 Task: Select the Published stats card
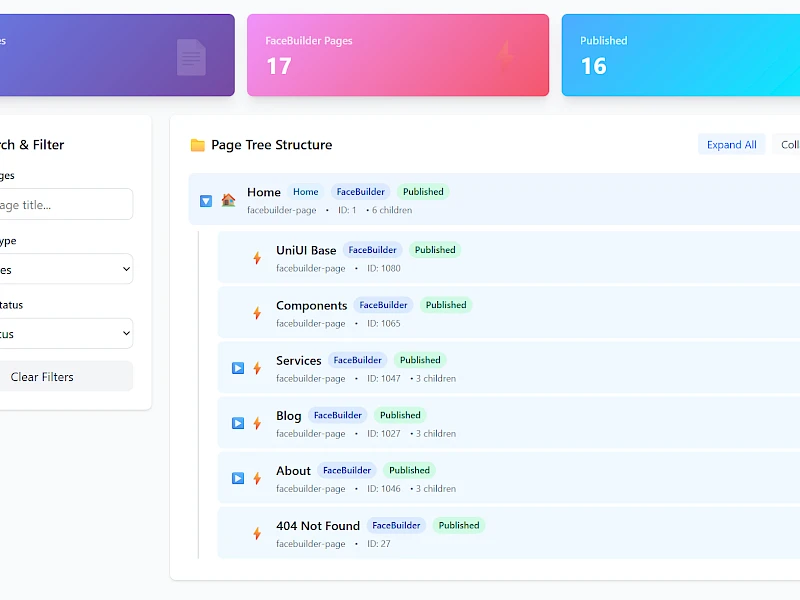690,55
